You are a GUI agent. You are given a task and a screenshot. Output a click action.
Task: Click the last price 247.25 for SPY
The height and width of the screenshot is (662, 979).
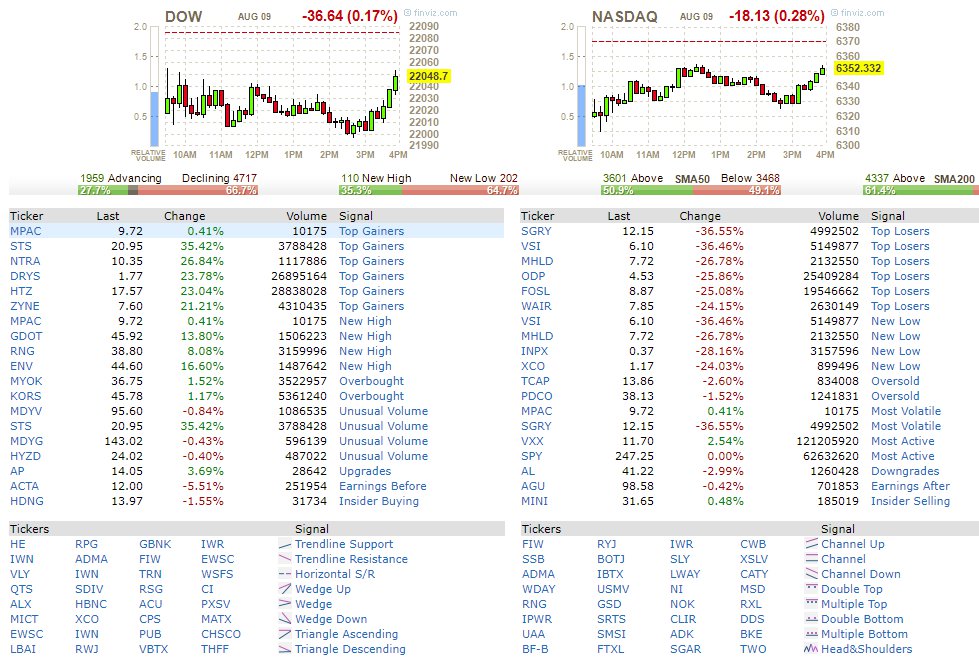coord(634,456)
